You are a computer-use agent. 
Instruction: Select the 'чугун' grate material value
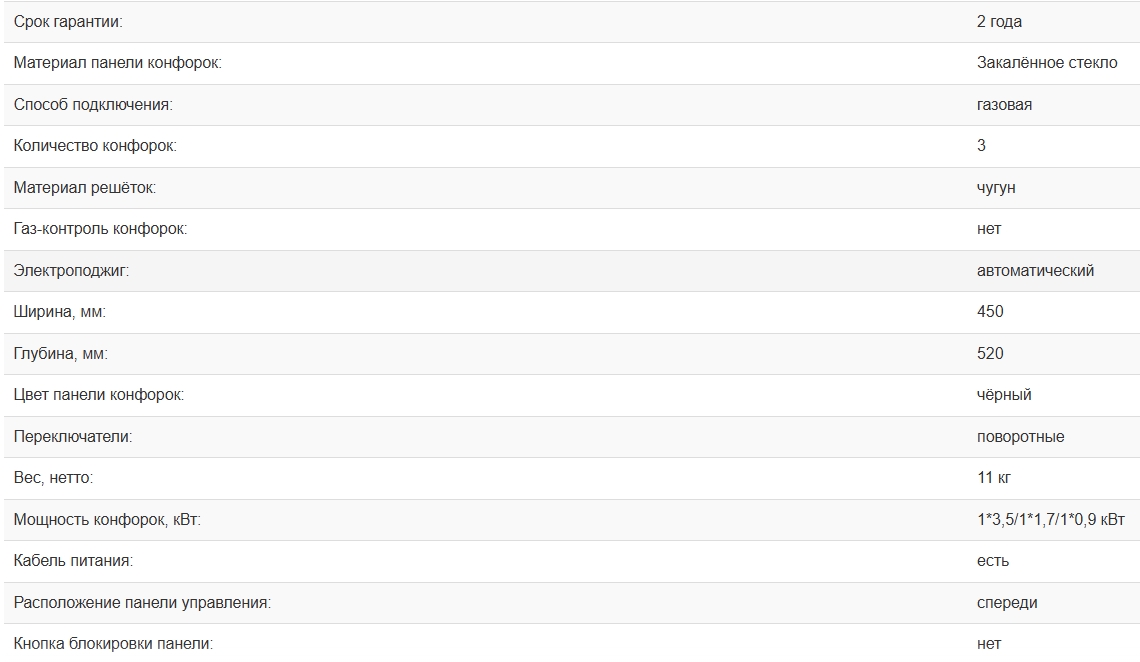[x=996, y=187]
